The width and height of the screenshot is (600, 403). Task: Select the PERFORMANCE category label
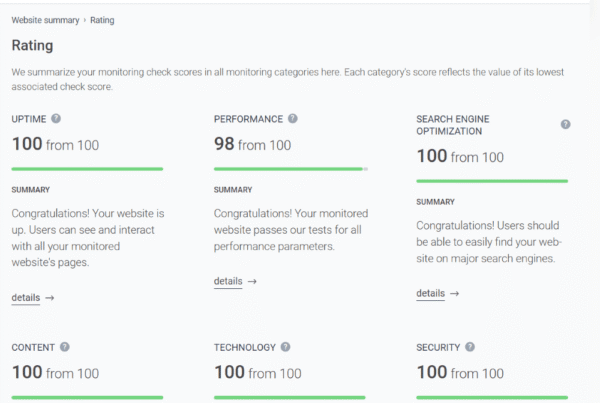pyautogui.click(x=248, y=119)
